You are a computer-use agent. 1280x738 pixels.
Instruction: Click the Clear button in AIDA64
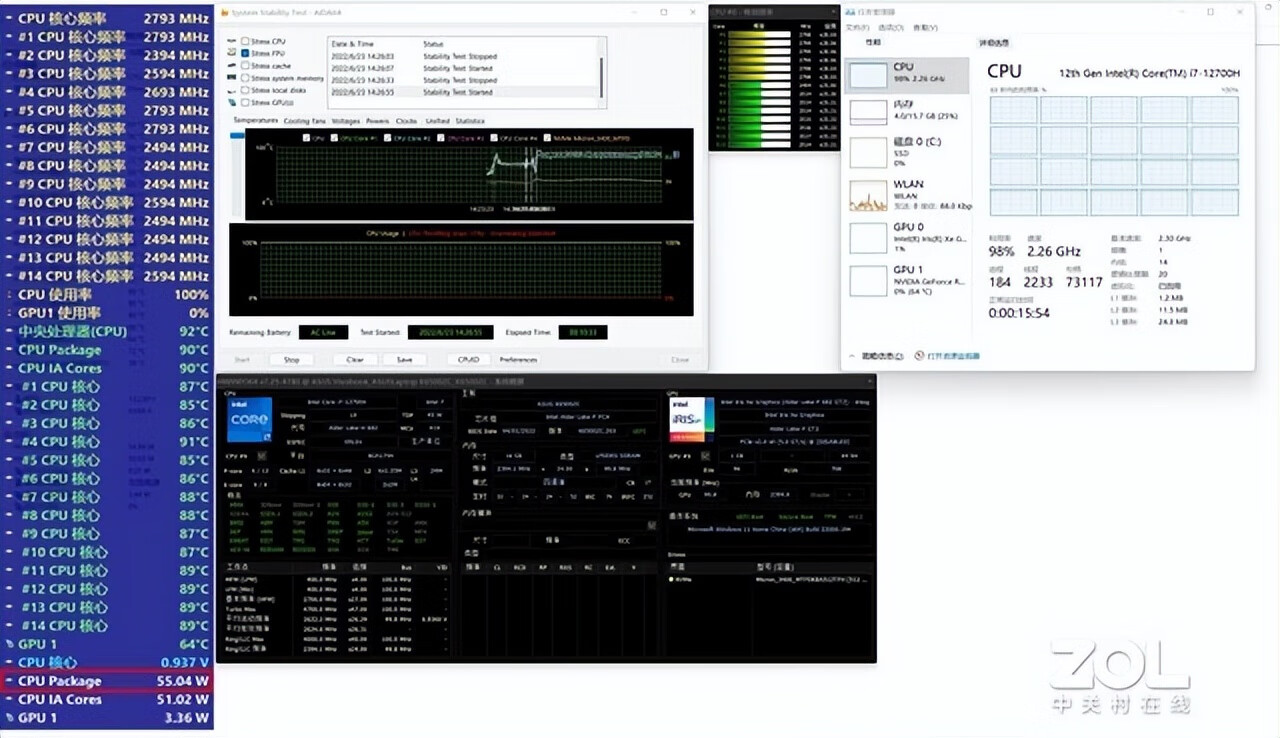[355, 359]
